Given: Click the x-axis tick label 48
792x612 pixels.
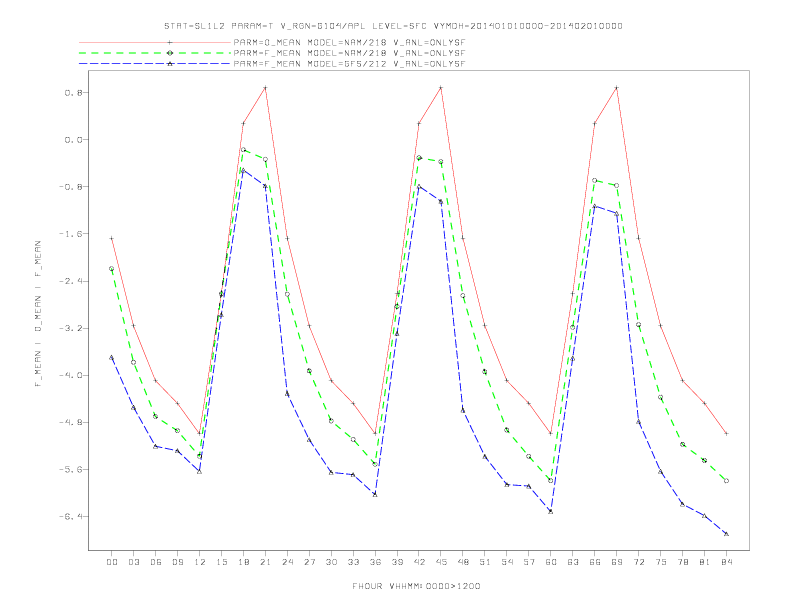Looking at the screenshot, I should tap(463, 562).
